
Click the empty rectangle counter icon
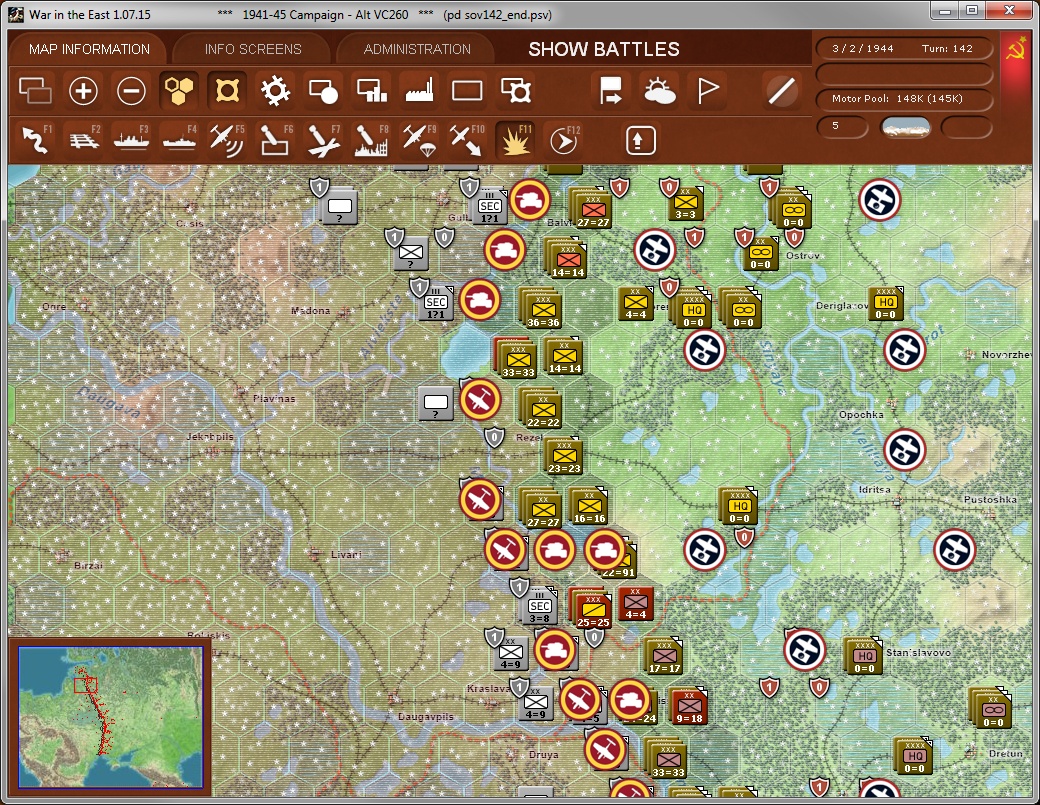467,91
